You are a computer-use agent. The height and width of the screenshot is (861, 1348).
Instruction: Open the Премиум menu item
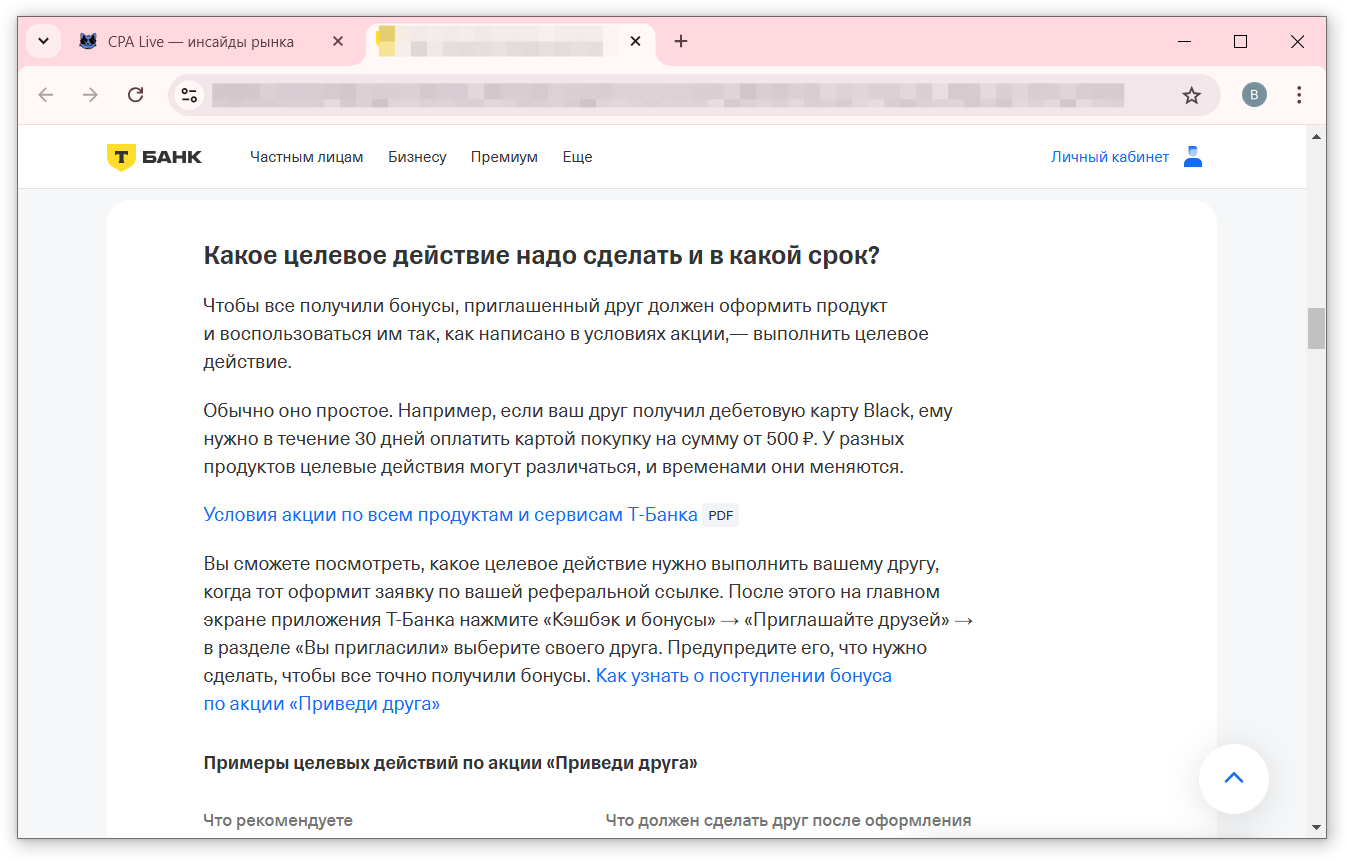[x=504, y=157]
